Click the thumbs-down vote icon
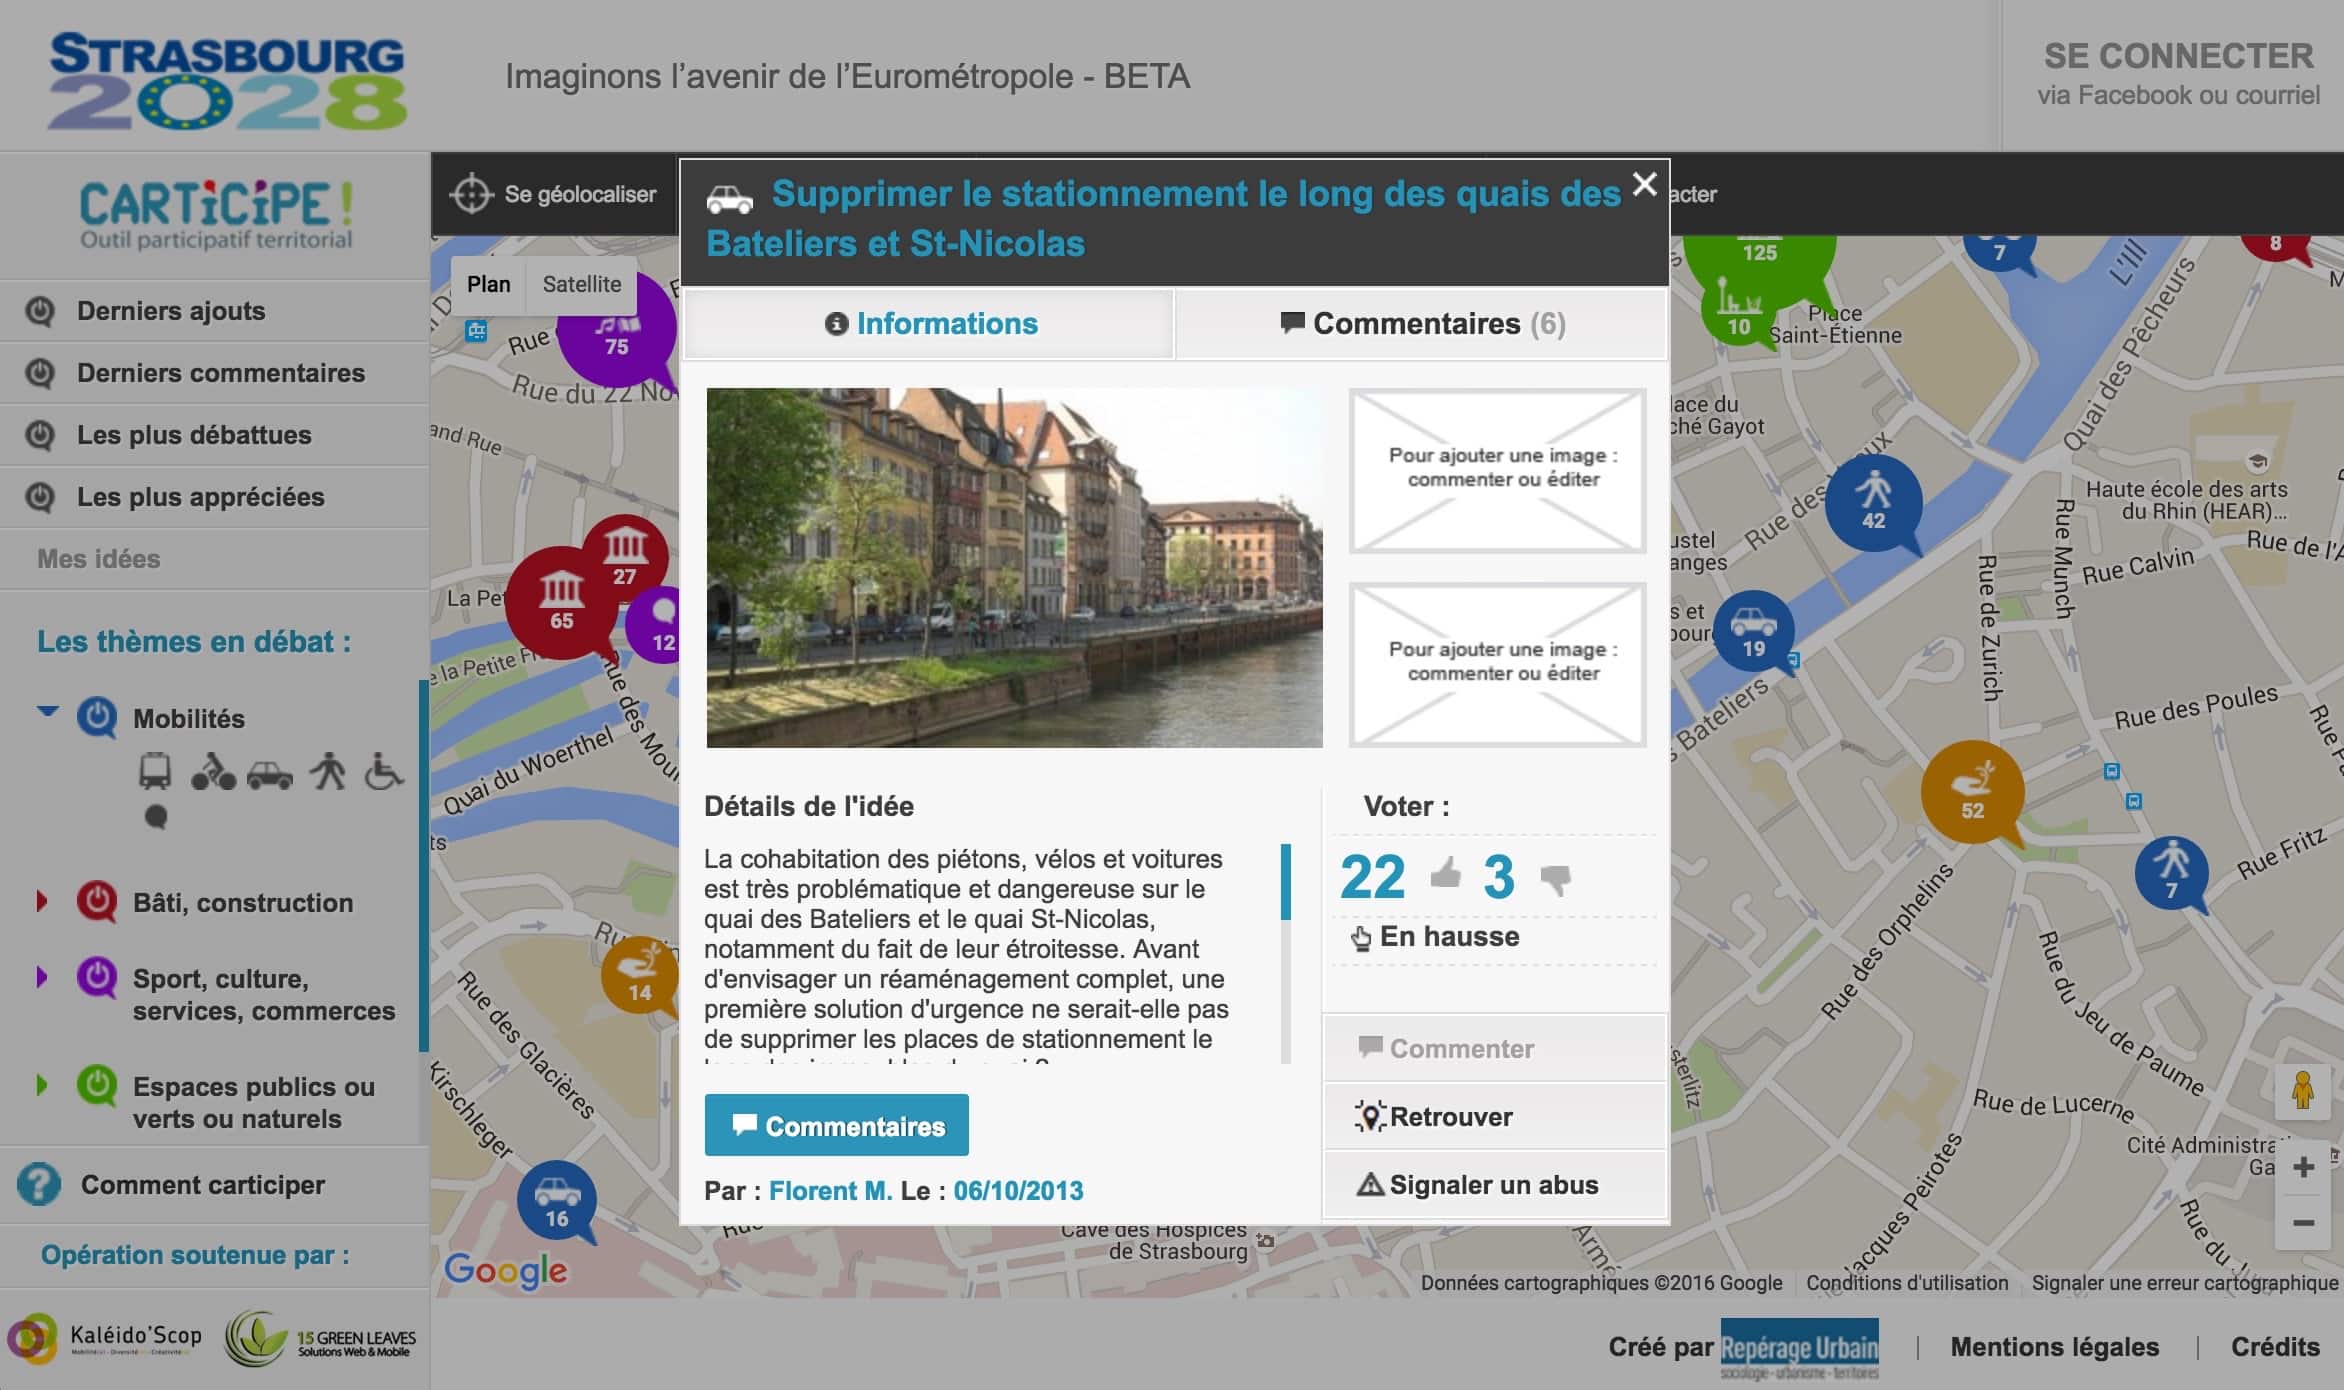Viewport: 2344px width, 1390px height. (1555, 879)
